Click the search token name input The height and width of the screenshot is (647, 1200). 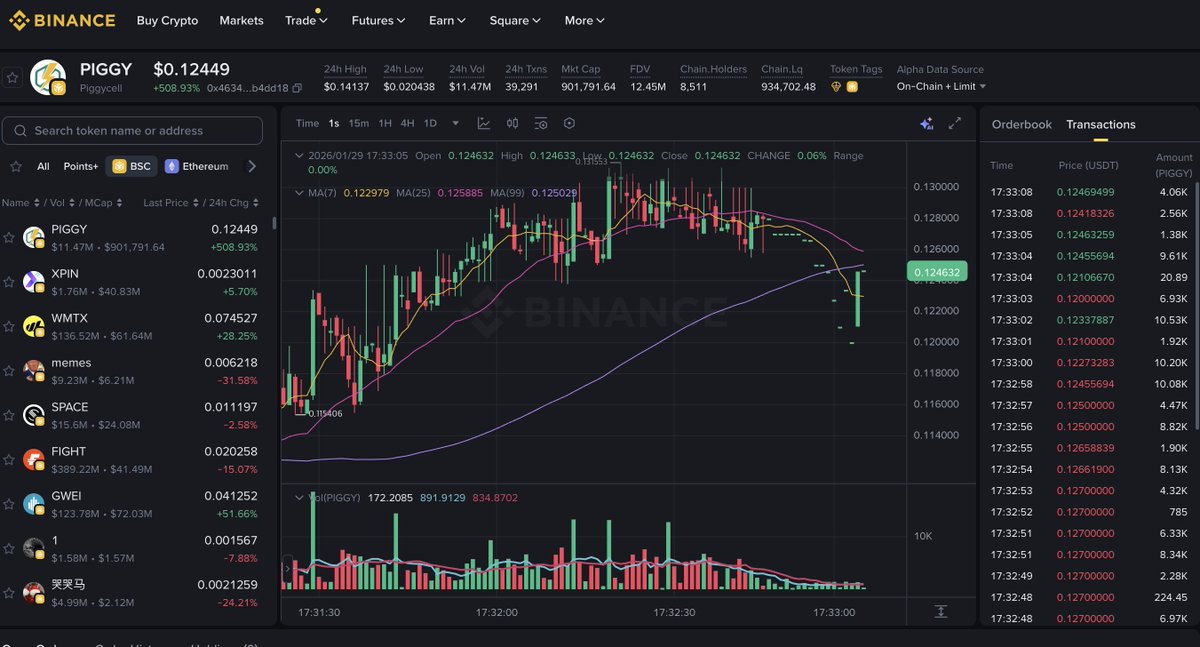tap(133, 130)
